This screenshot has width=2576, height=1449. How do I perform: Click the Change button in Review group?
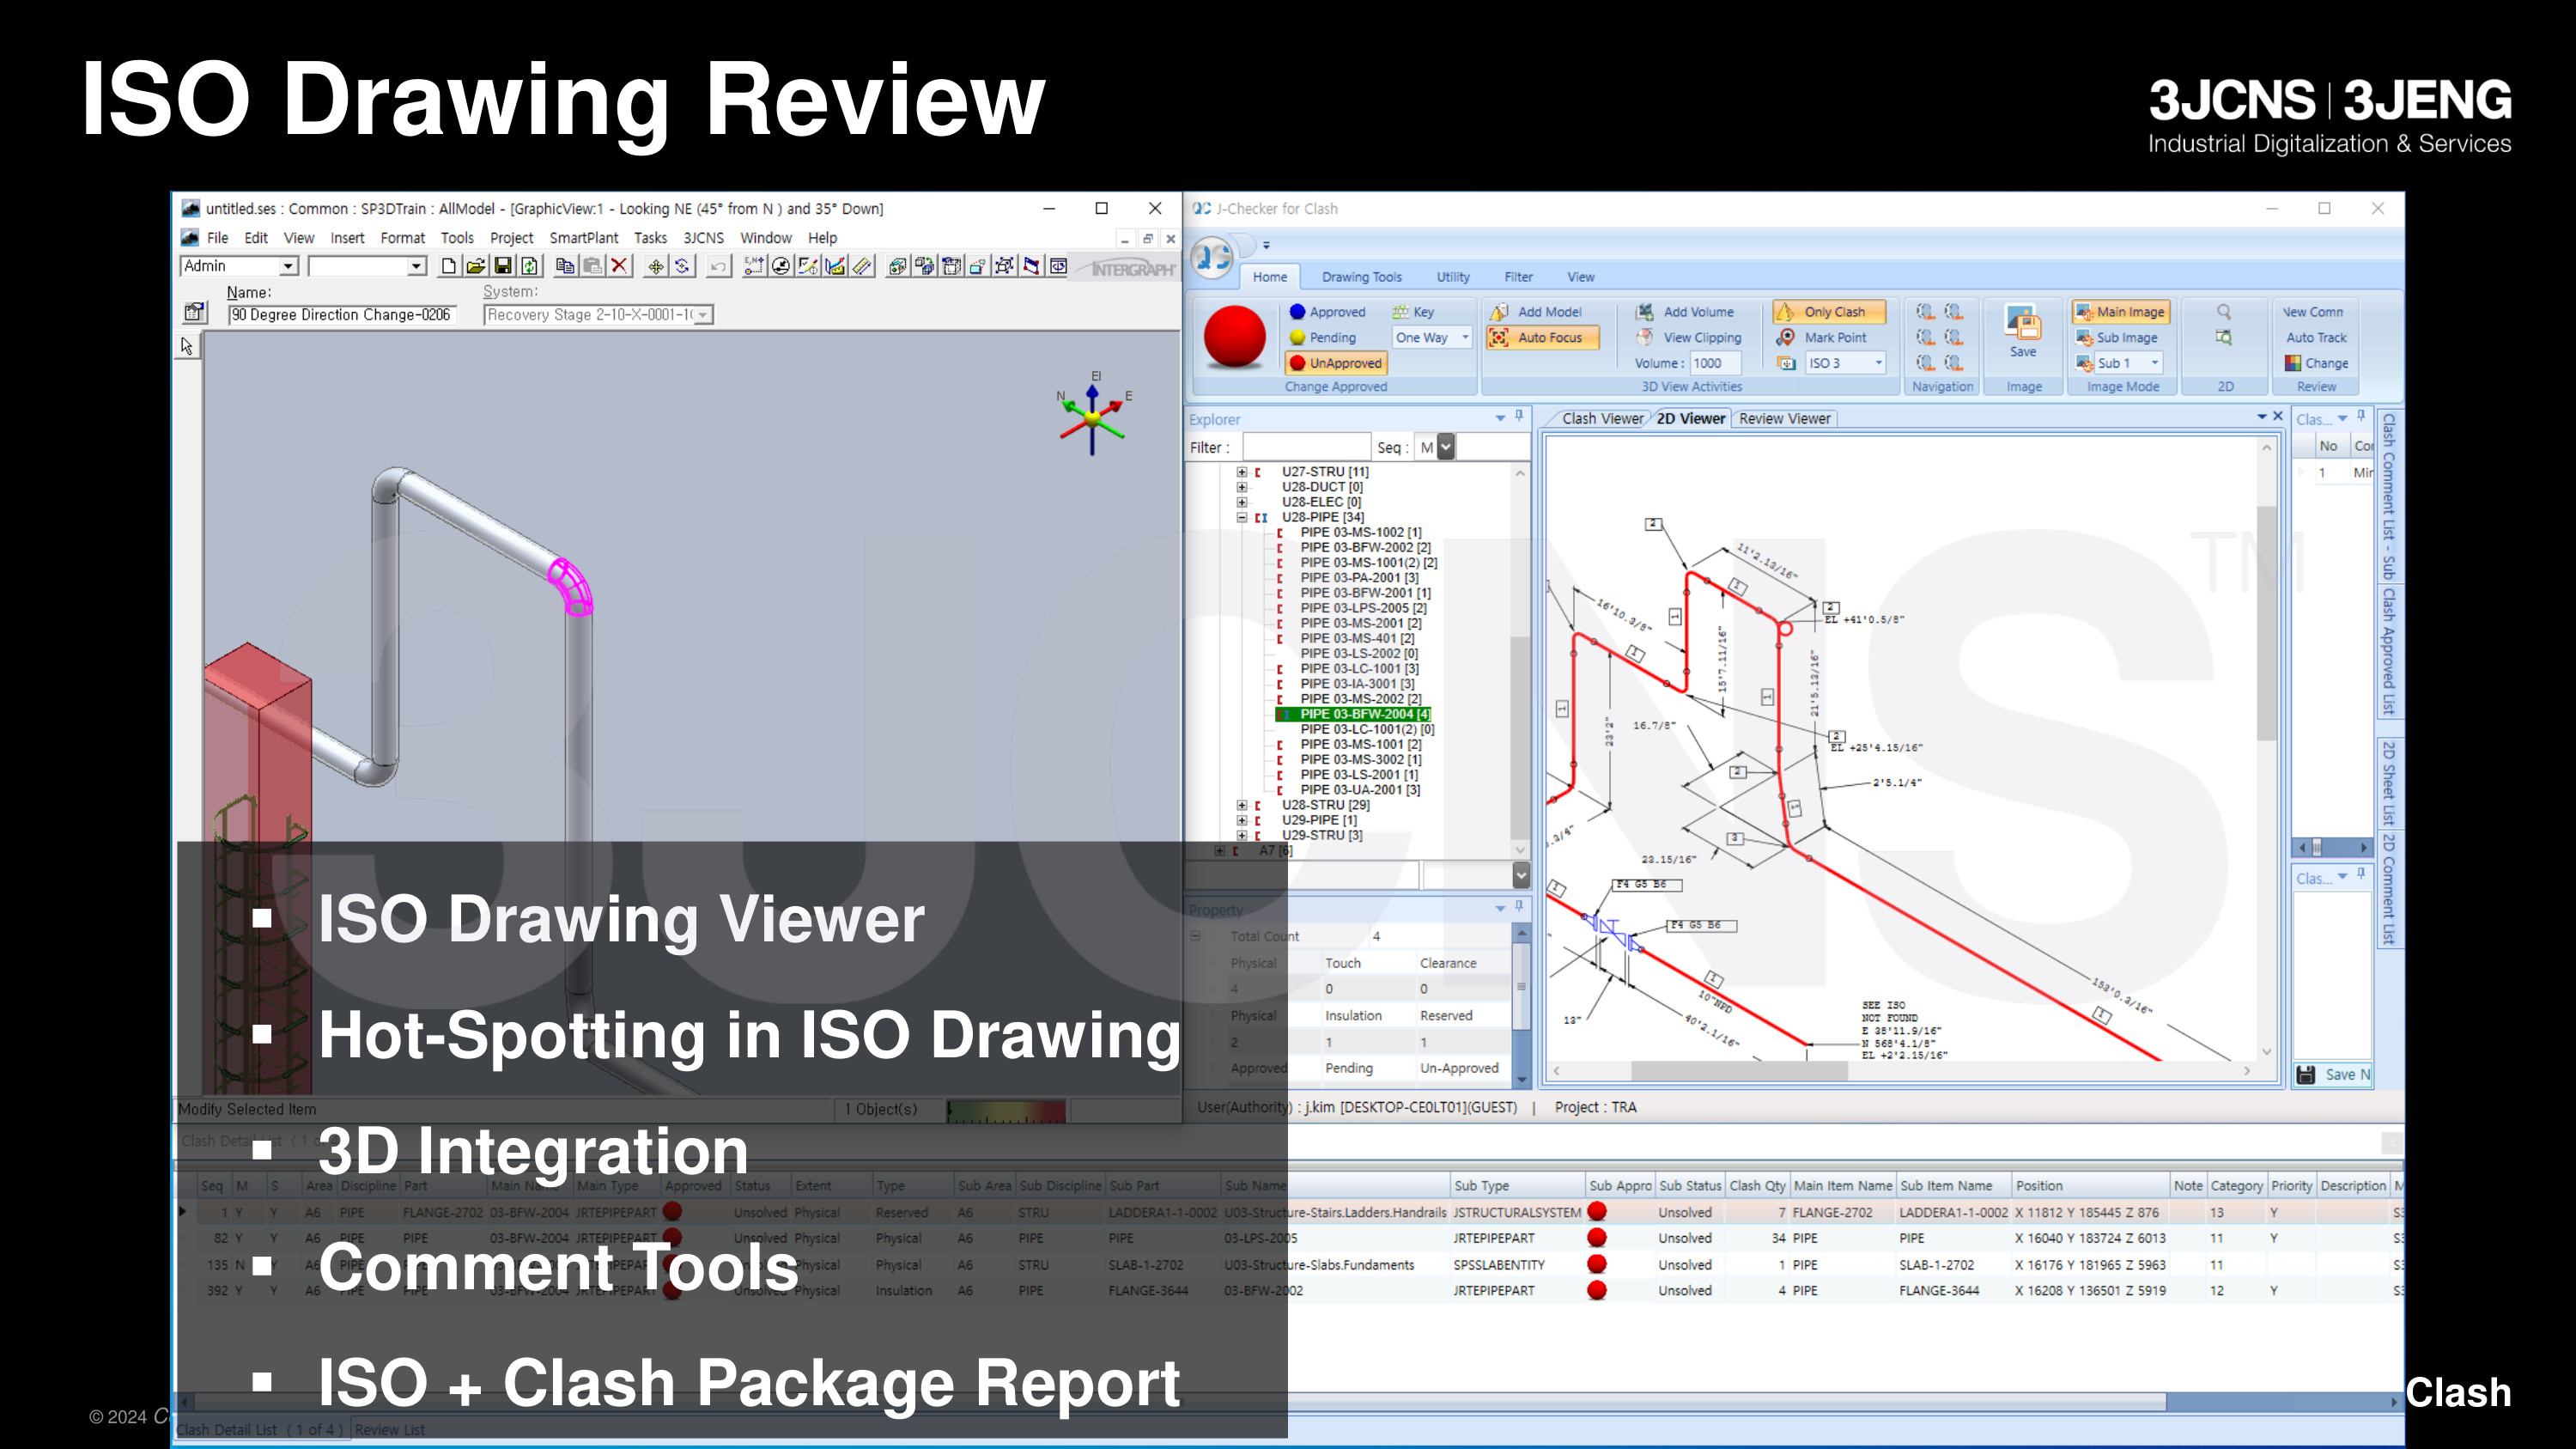pos(2316,363)
